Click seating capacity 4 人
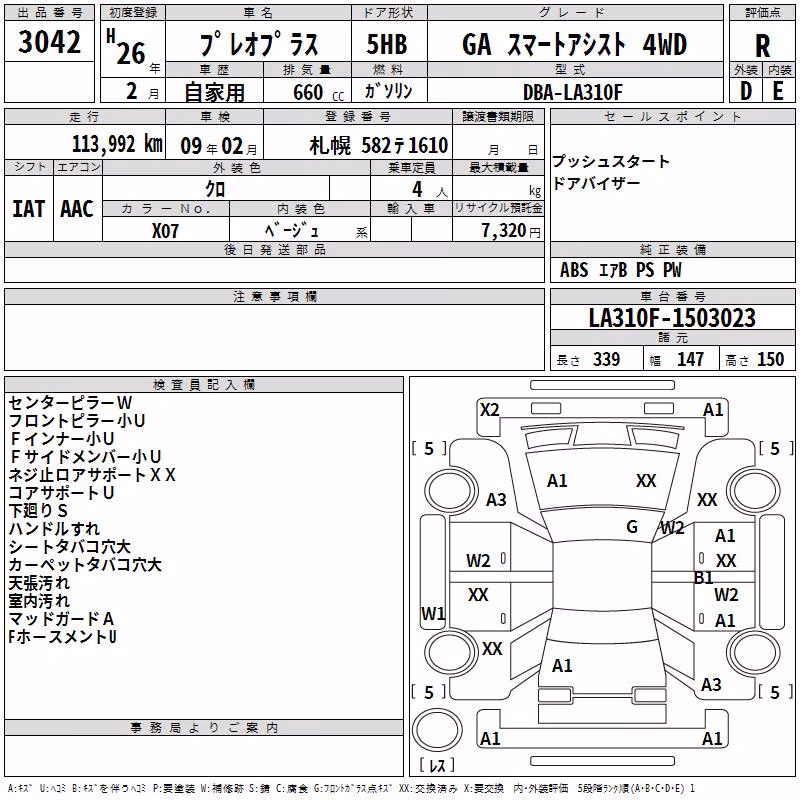Image resolution: width=800 pixels, height=800 pixels. [x=430, y=190]
